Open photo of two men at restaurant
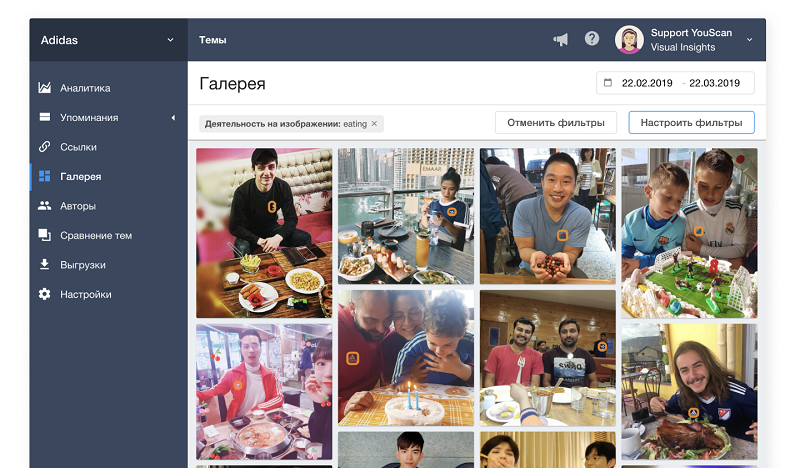The image size is (800, 468). click(547, 358)
